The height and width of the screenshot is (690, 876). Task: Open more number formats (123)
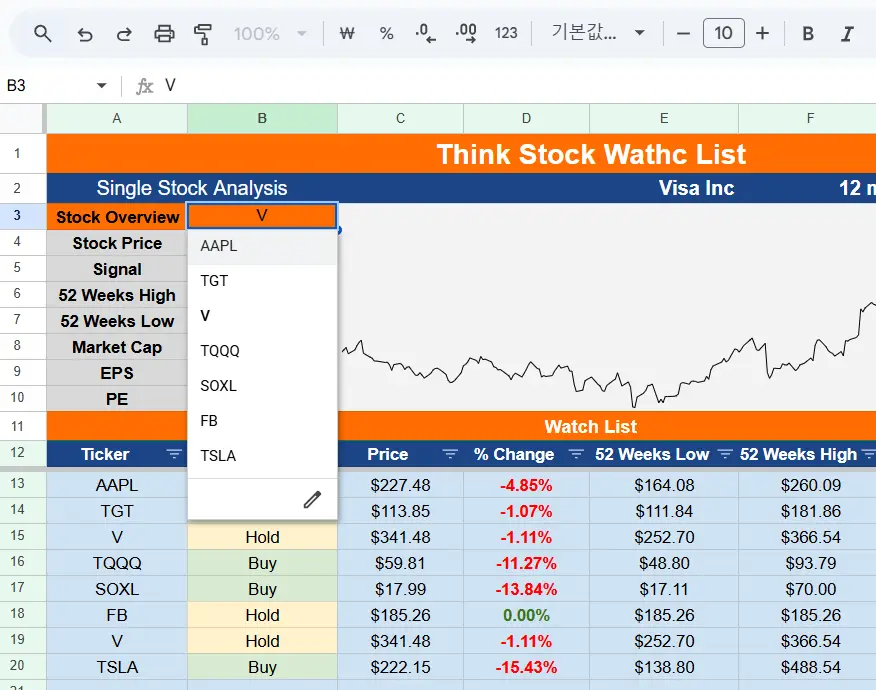point(506,34)
